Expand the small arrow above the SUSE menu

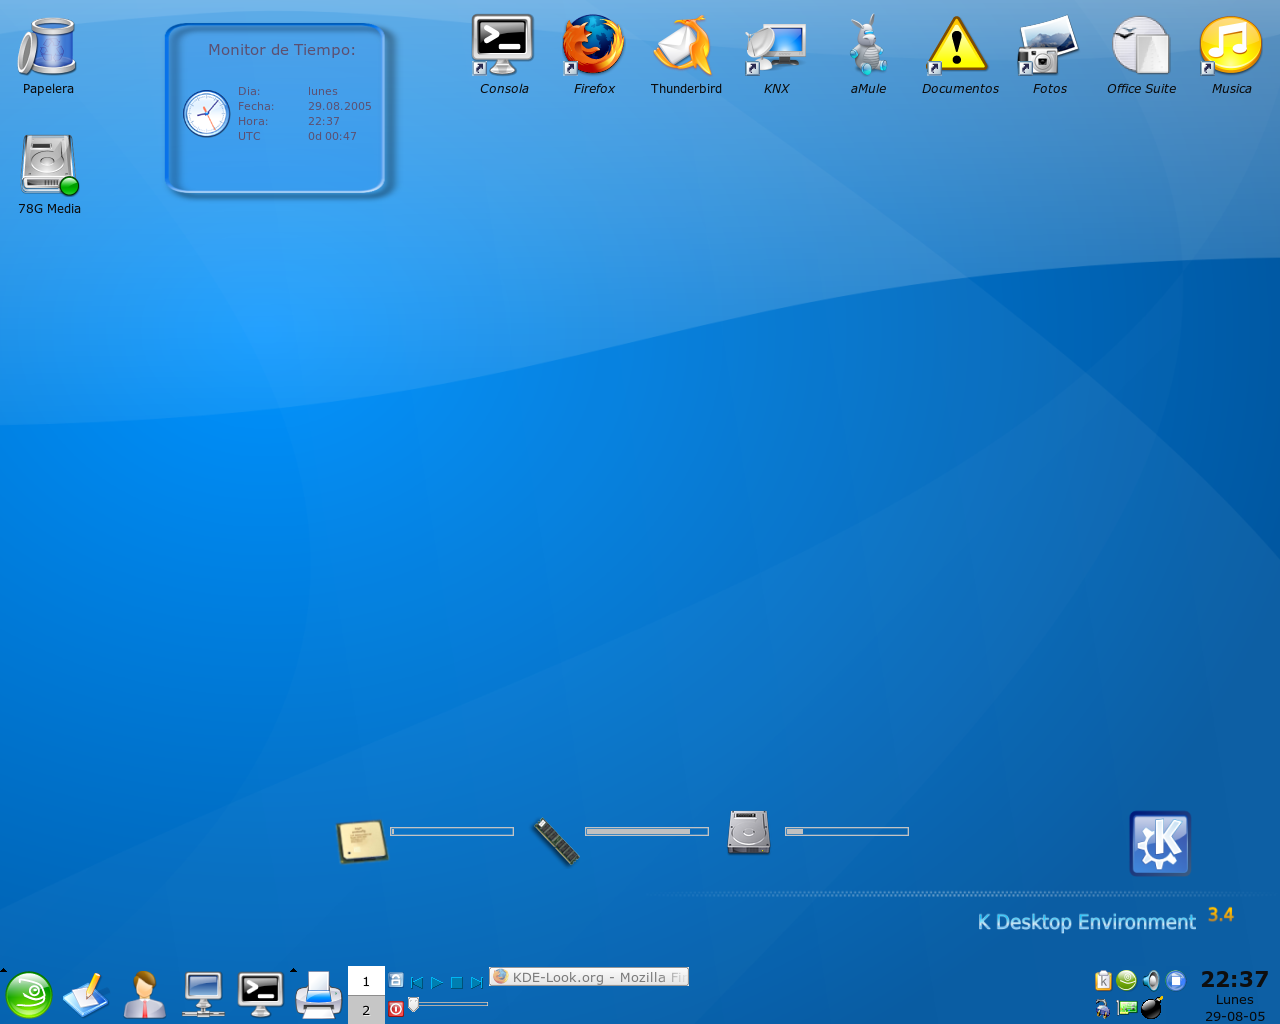click(x=4, y=969)
